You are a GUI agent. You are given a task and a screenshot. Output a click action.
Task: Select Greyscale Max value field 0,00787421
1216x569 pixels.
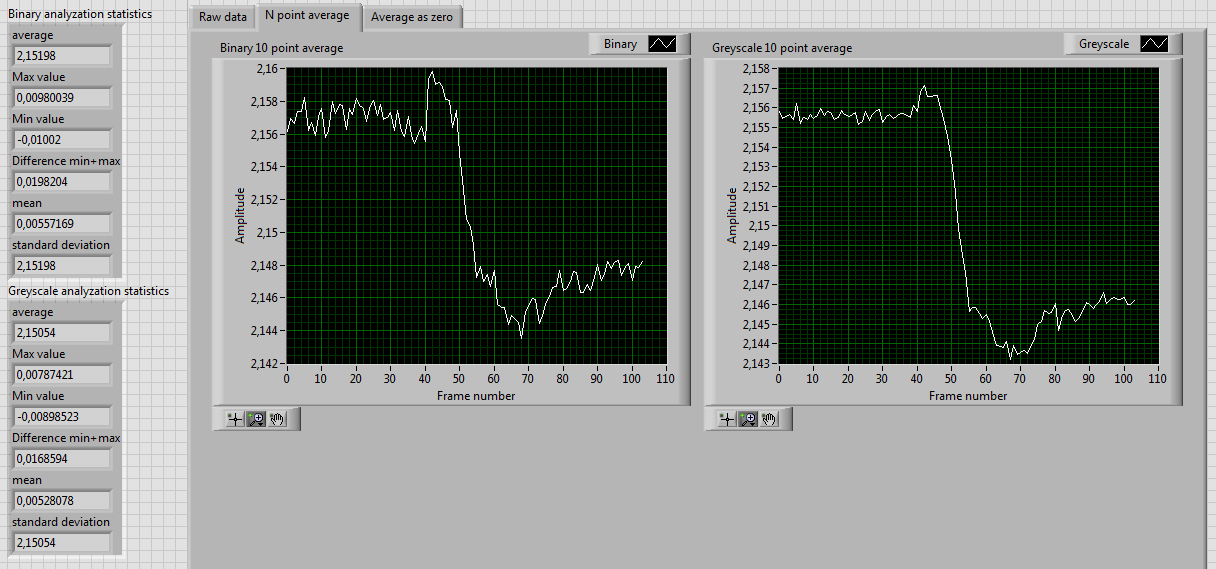tap(61, 375)
